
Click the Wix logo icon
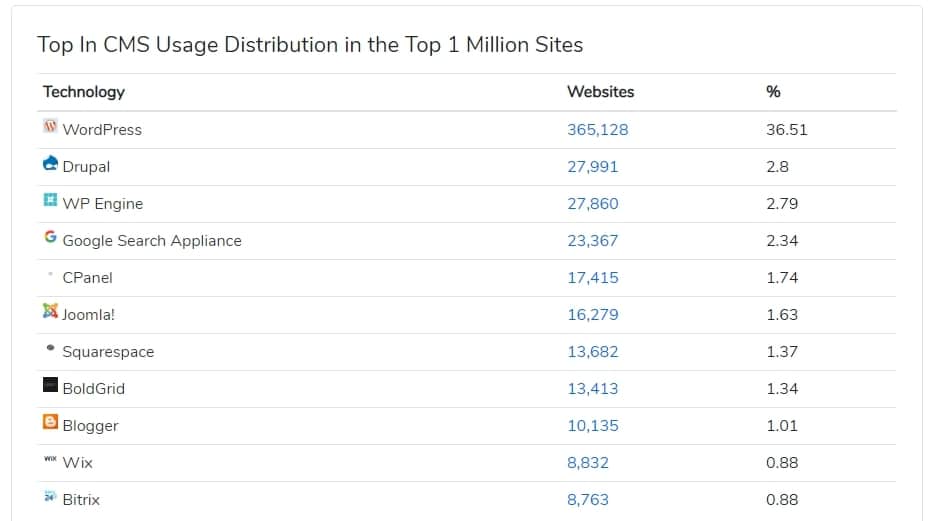[x=50, y=458]
